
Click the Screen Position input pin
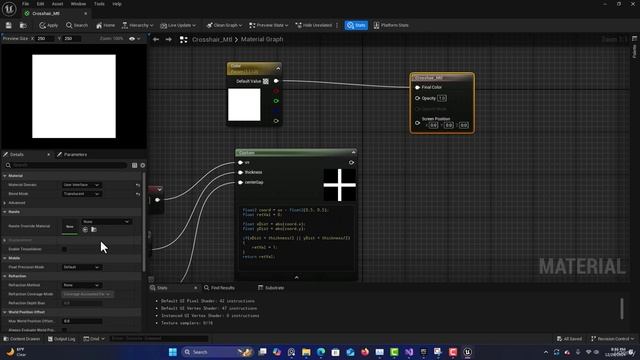pyautogui.click(x=417, y=122)
